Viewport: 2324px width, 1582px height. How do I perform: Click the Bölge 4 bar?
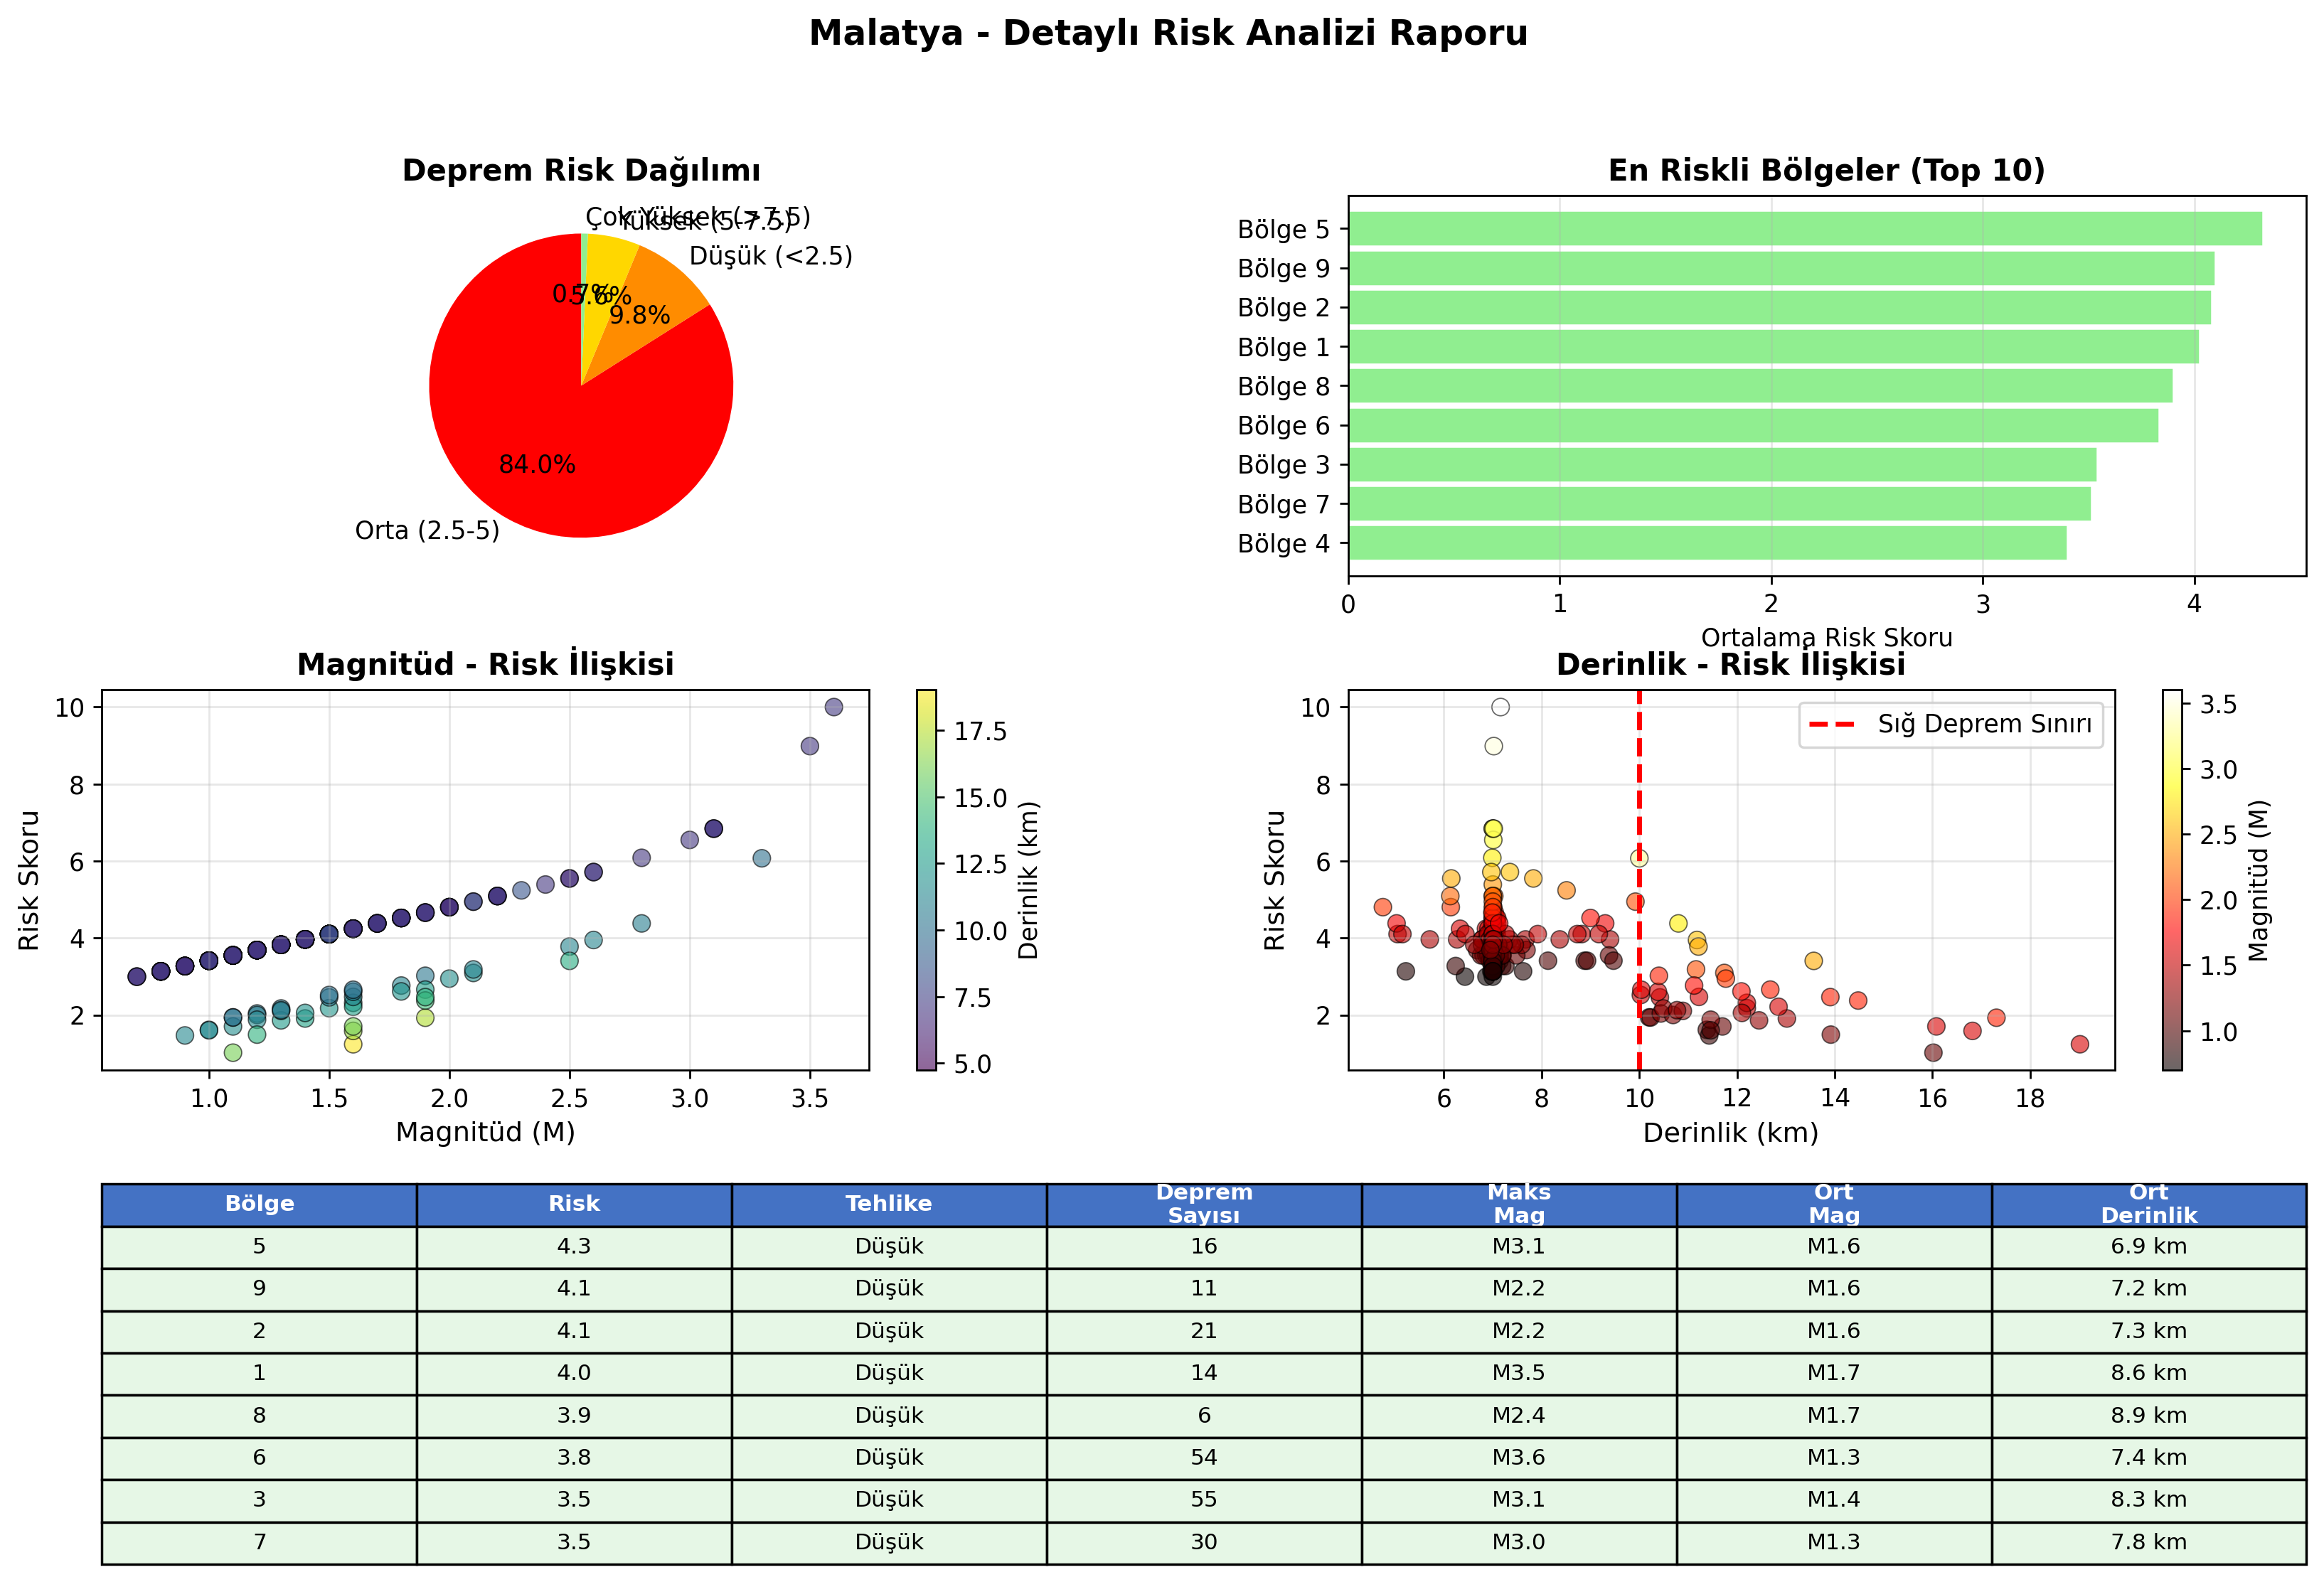coord(1708,543)
